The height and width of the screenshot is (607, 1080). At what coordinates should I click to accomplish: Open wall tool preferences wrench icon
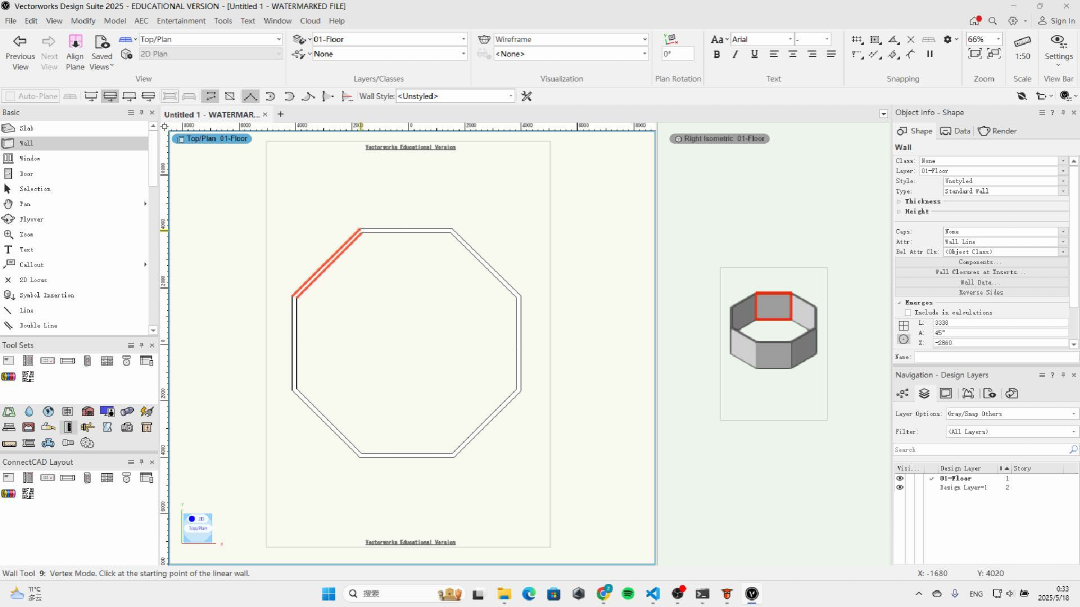[x=527, y=96]
